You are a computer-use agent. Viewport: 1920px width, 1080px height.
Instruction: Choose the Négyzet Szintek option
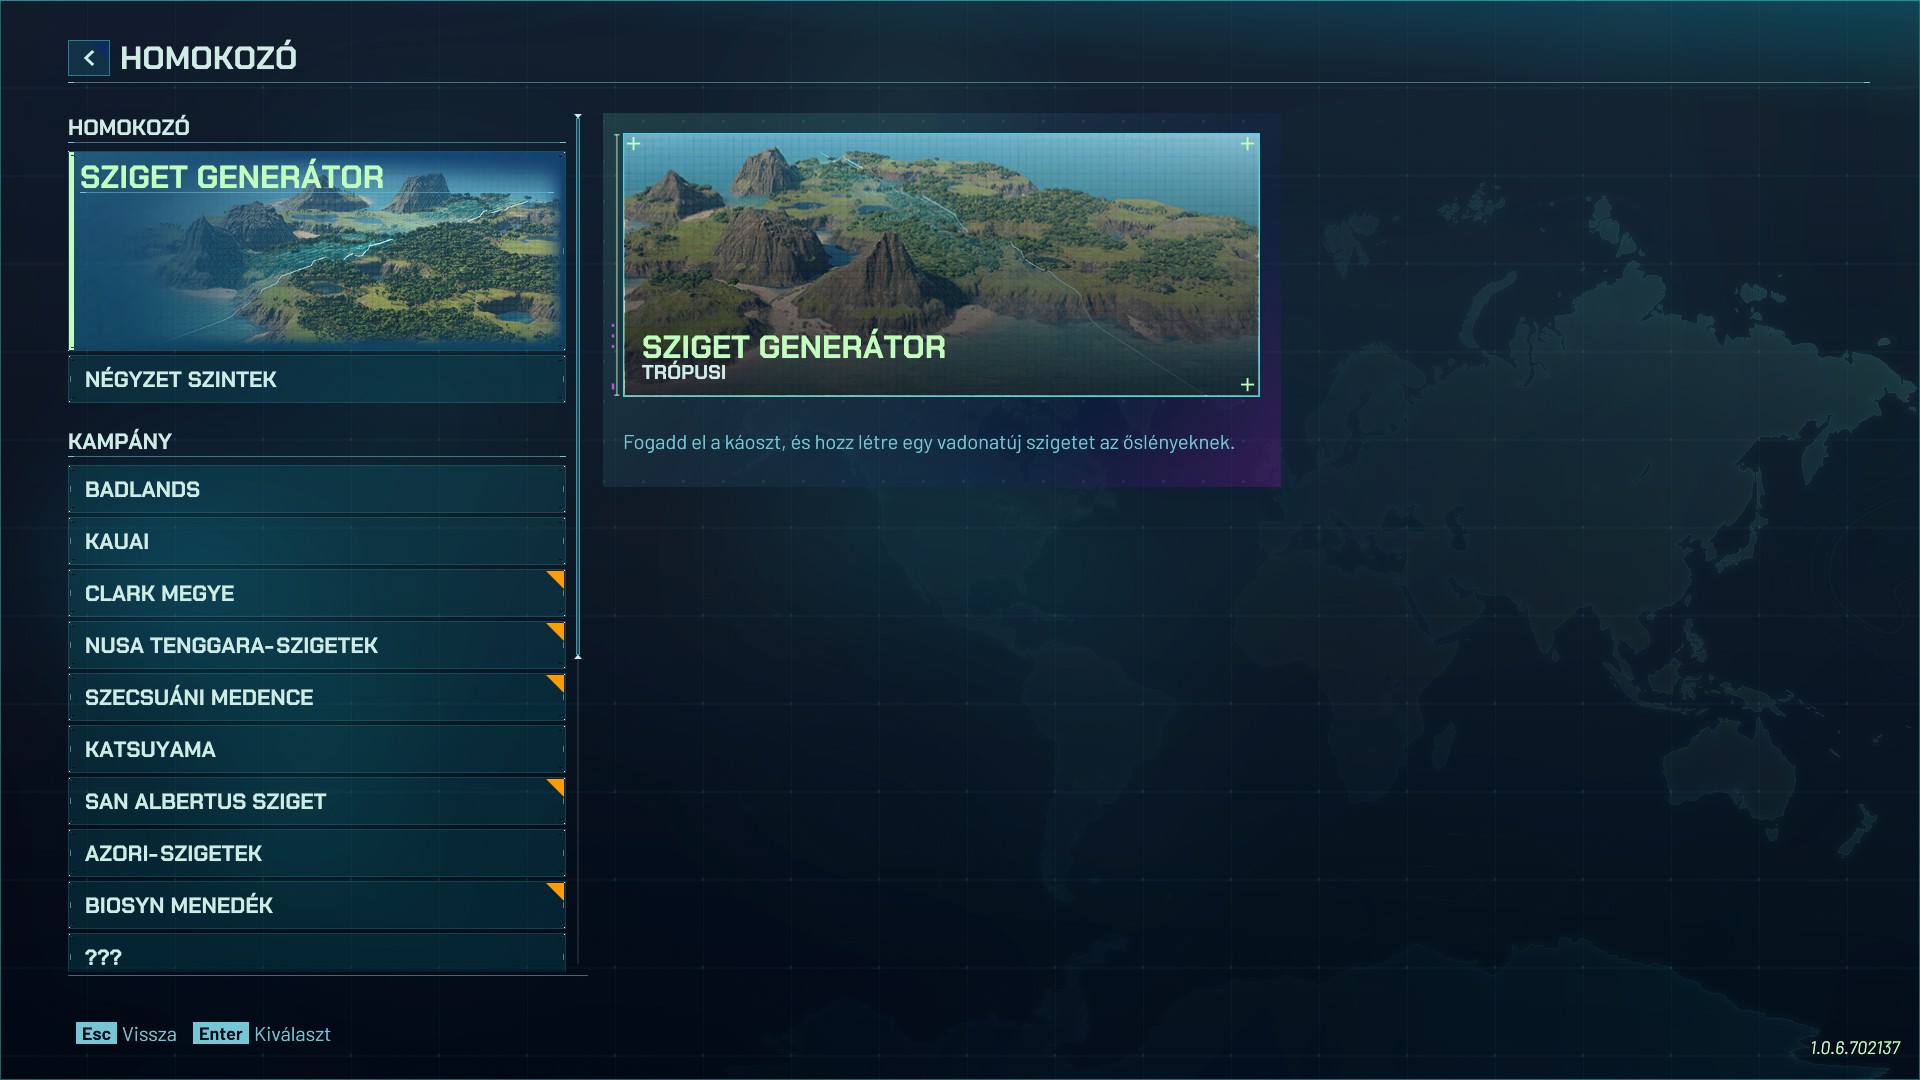click(x=317, y=380)
